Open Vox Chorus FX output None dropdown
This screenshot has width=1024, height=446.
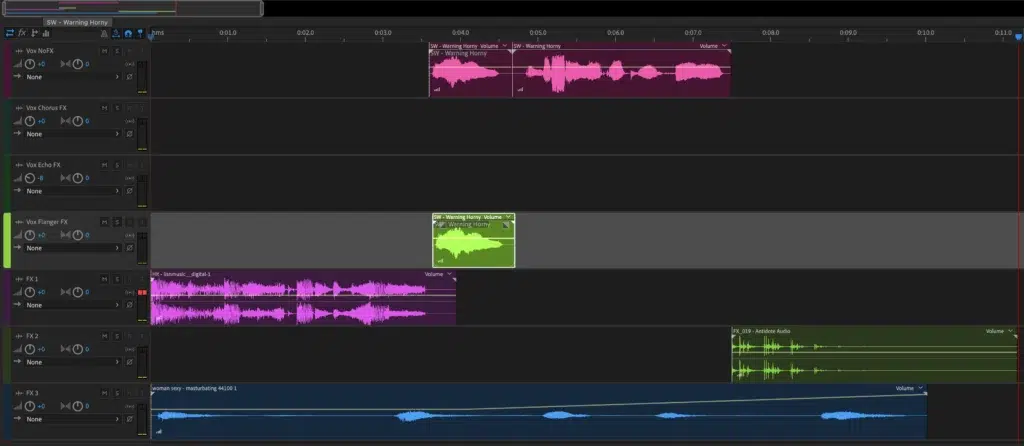pos(73,134)
